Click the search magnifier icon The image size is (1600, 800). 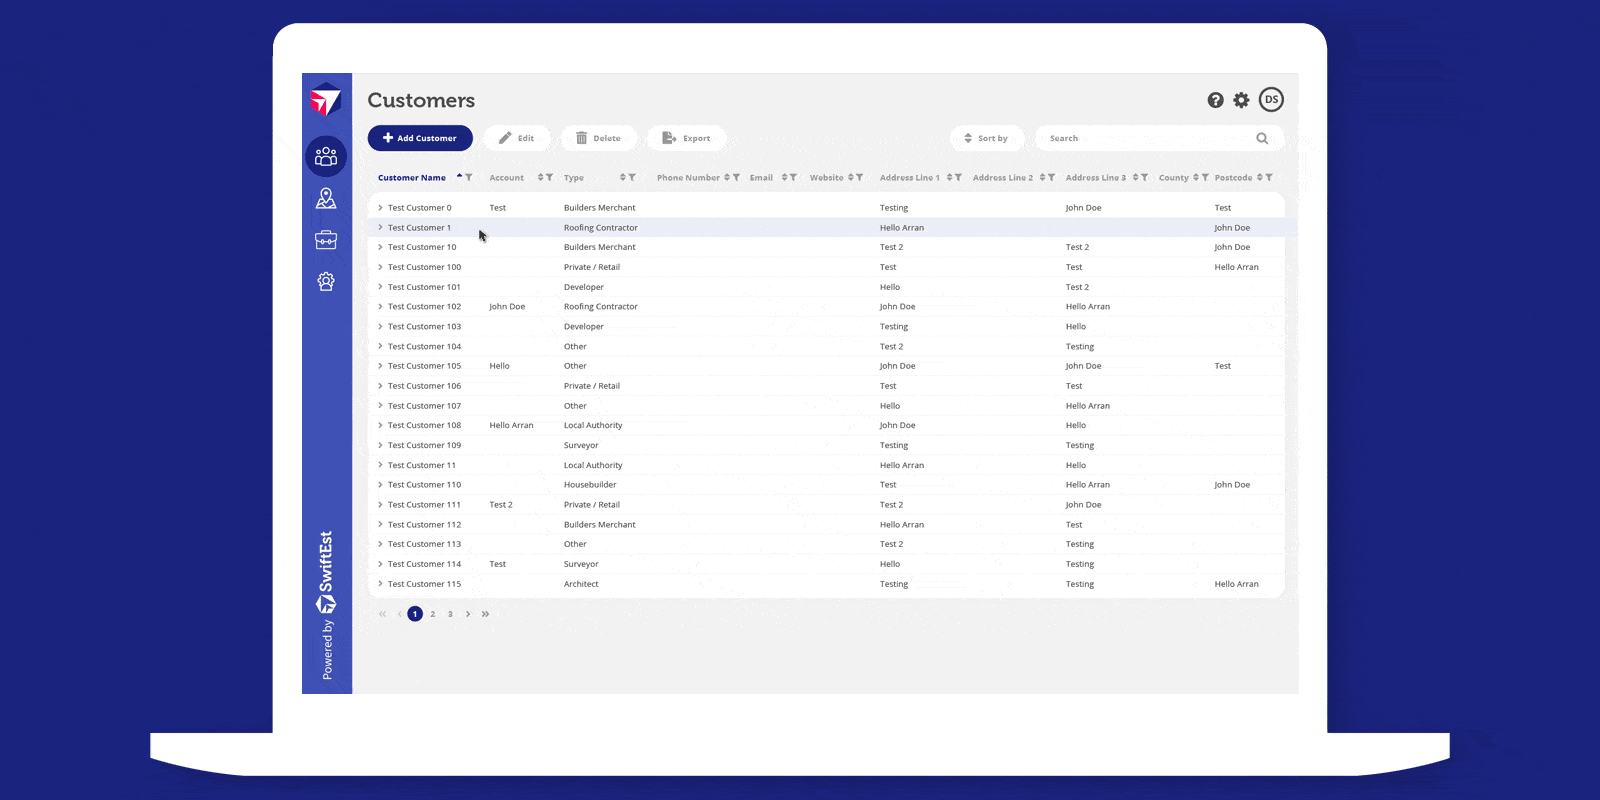[1262, 138]
